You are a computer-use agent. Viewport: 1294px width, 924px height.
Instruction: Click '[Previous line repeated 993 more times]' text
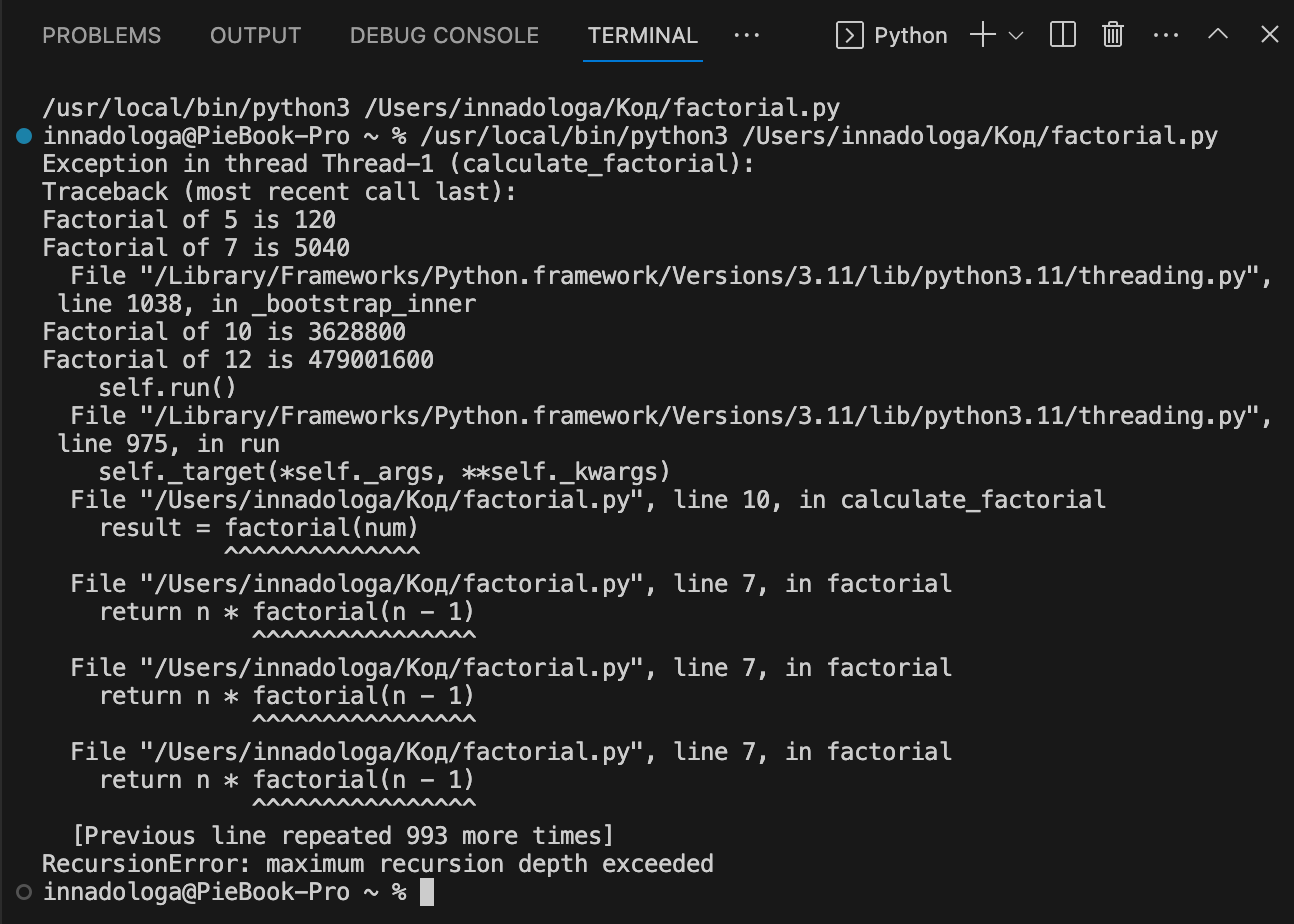click(x=343, y=835)
